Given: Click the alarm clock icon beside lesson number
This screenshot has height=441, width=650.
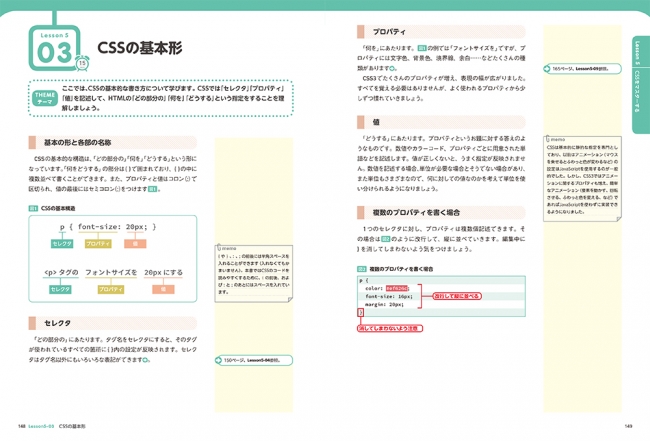Looking at the screenshot, I should click(82, 63).
